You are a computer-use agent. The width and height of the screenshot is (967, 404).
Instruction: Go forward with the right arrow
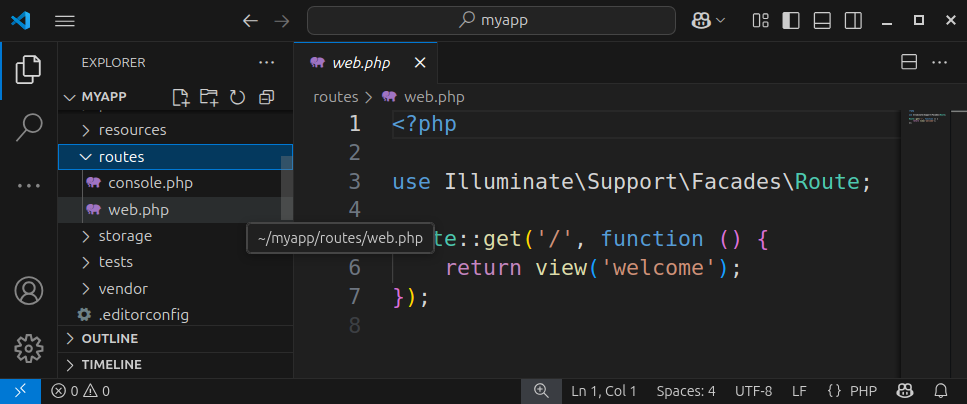click(x=282, y=21)
